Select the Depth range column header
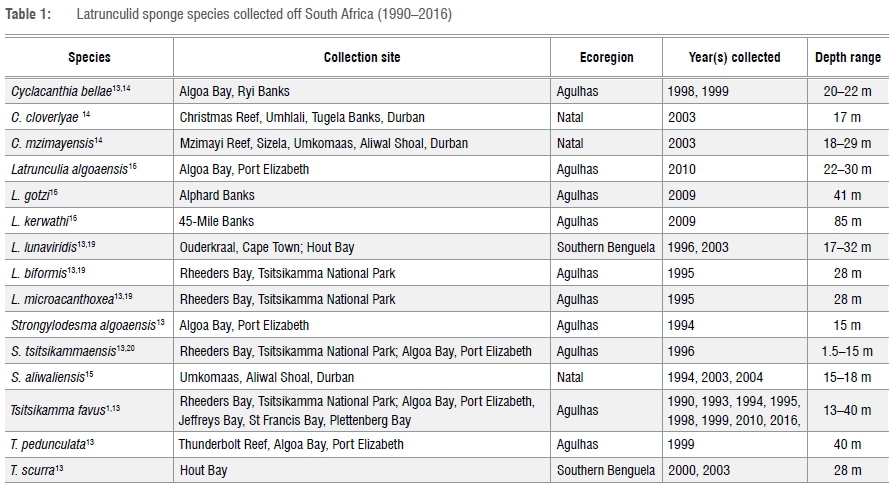The height and width of the screenshot is (489, 893). [848, 58]
